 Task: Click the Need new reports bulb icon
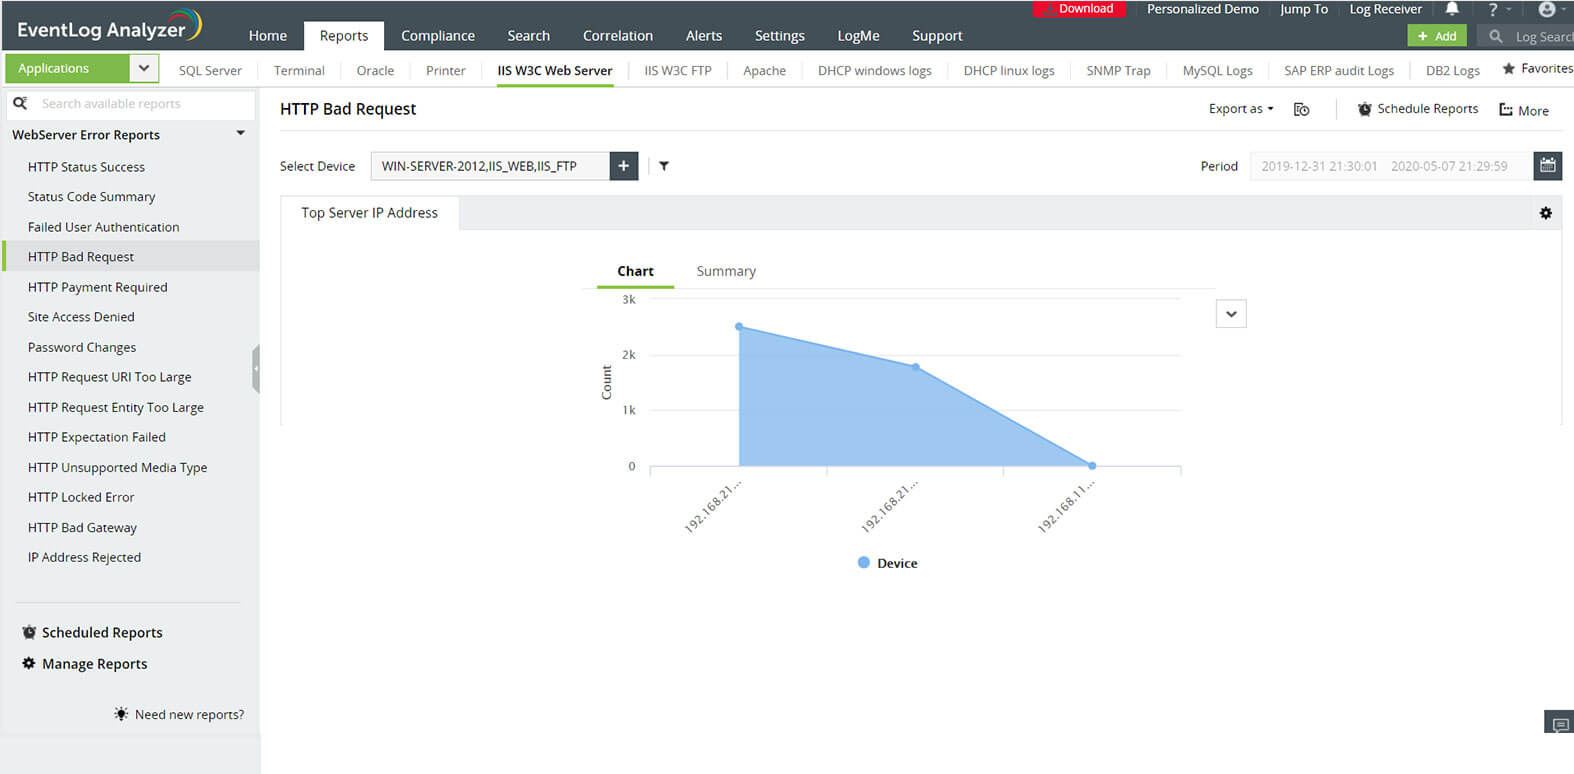pos(121,714)
